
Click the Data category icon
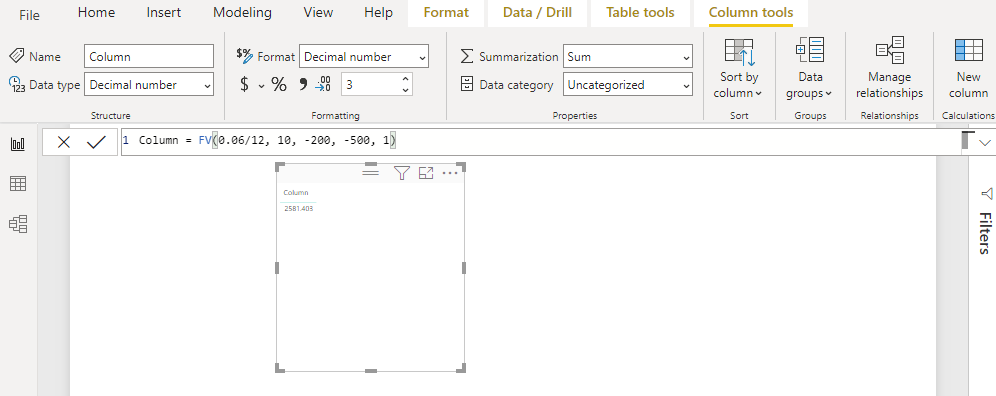tap(467, 85)
